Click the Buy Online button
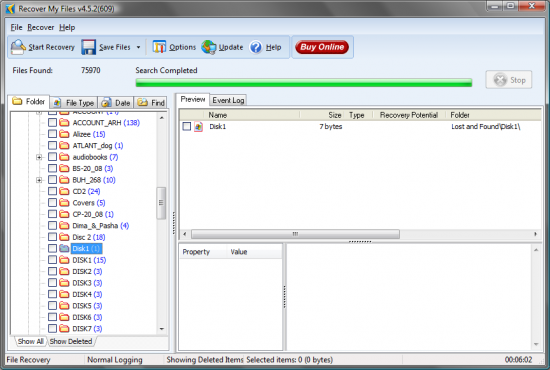 (x=322, y=47)
